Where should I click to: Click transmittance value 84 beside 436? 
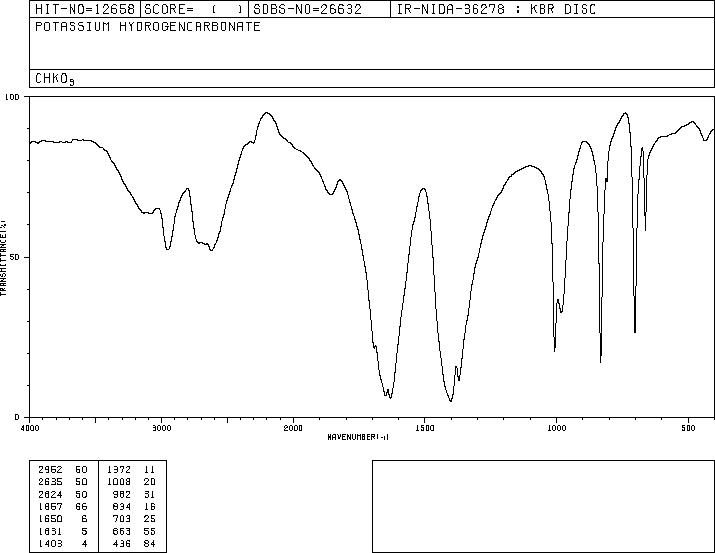click(x=150, y=543)
